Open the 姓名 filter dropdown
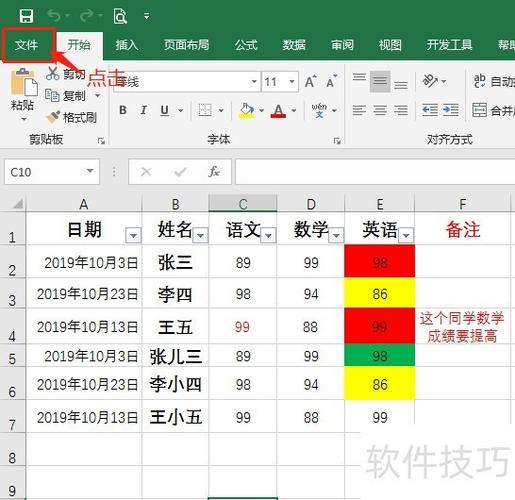The width and height of the screenshot is (515, 500). pos(201,236)
